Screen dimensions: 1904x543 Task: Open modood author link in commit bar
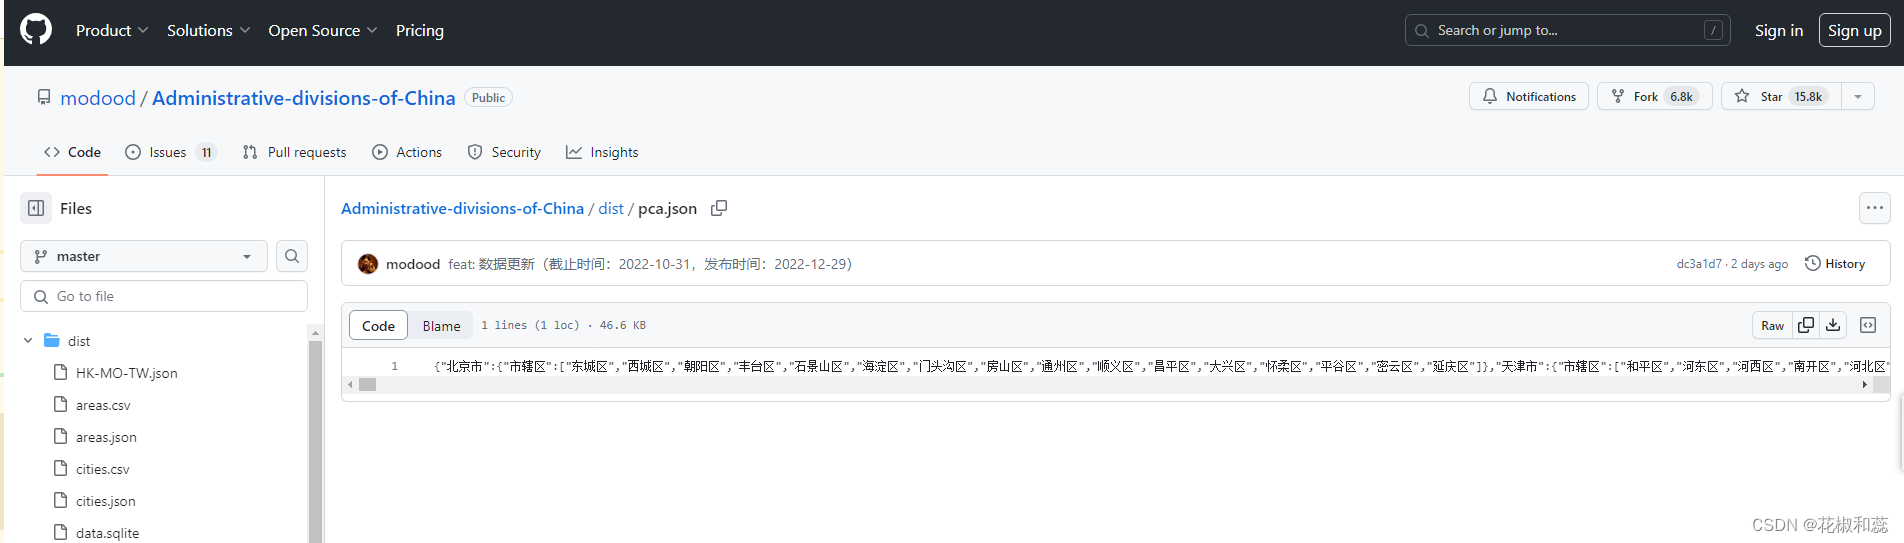[413, 264]
